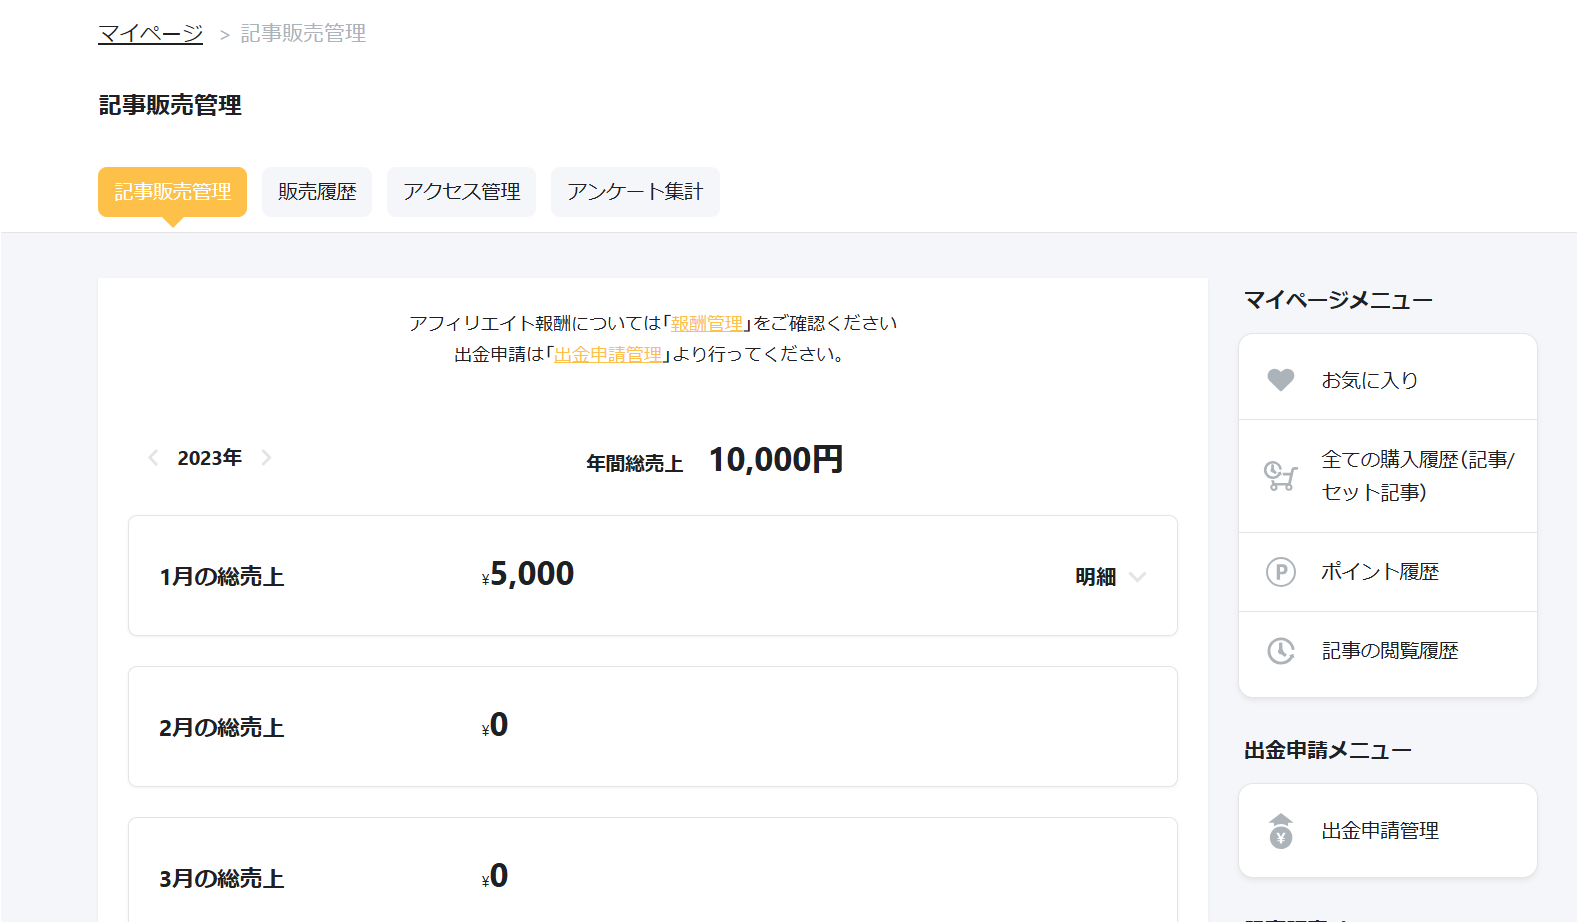Click the yen bag icon beside 出金申請管理
1578x923 pixels.
pos(1281,831)
